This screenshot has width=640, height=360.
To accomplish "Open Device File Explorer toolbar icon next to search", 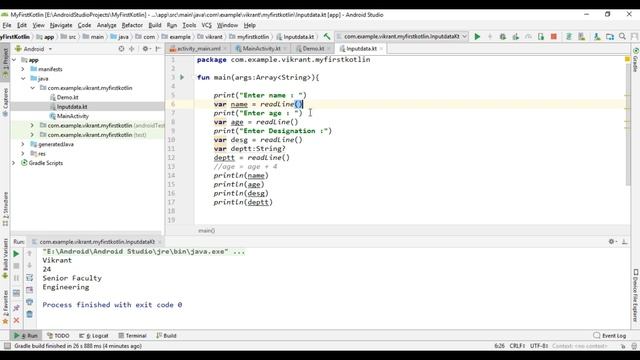I will pyautogui.click(x=610, y=37).
